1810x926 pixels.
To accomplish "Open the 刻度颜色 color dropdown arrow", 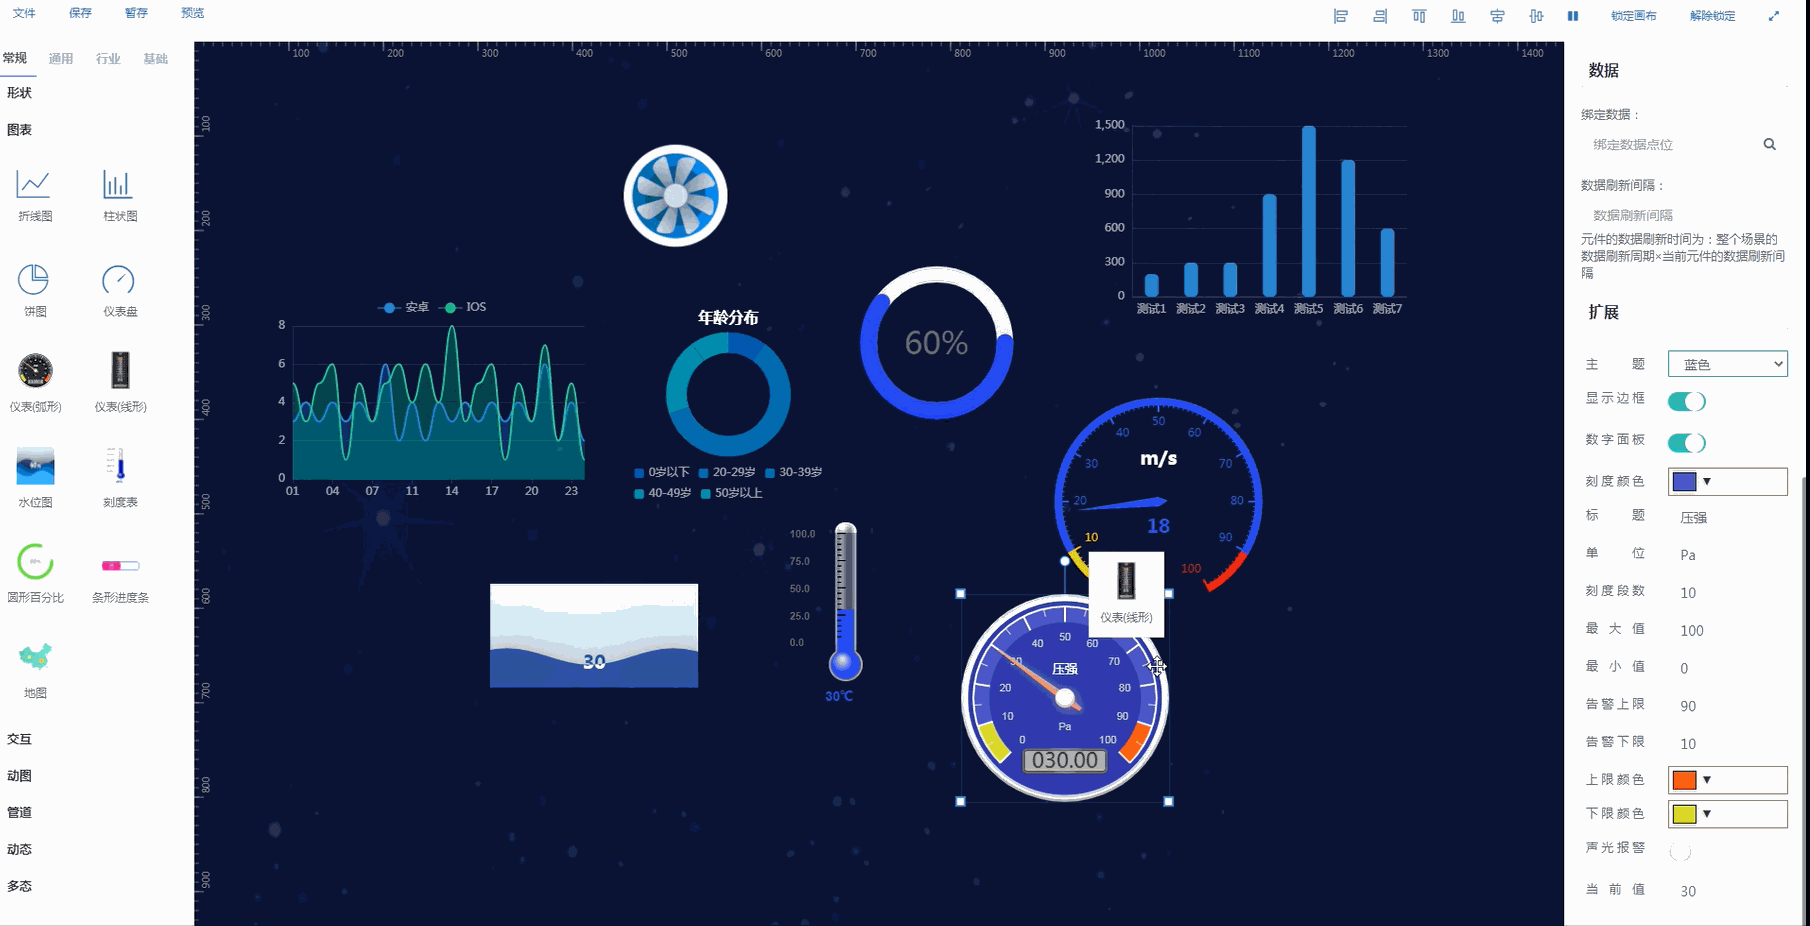I will (1707, 482).
